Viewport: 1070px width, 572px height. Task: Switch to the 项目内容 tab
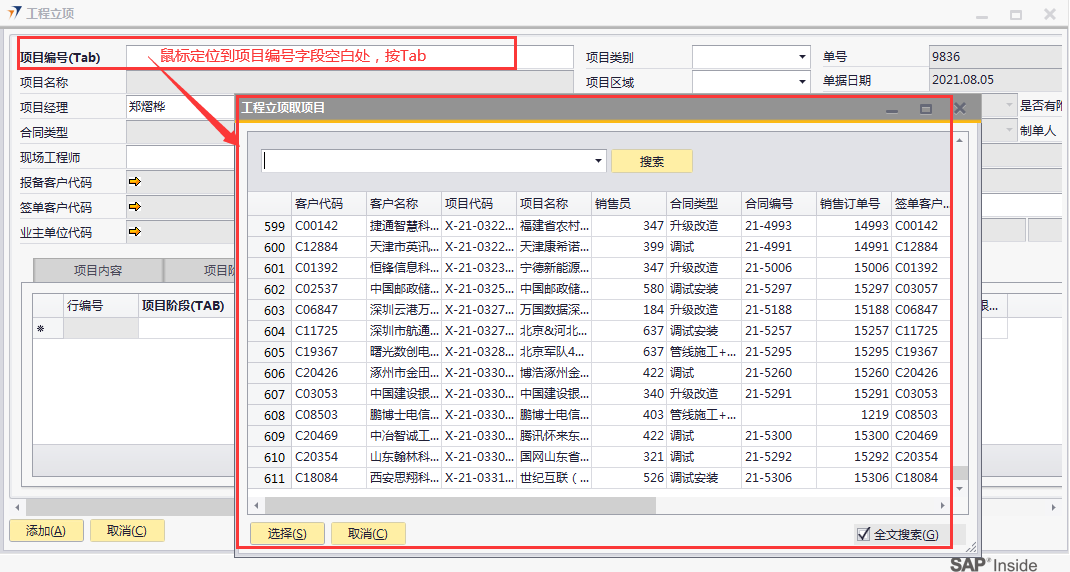98,270
